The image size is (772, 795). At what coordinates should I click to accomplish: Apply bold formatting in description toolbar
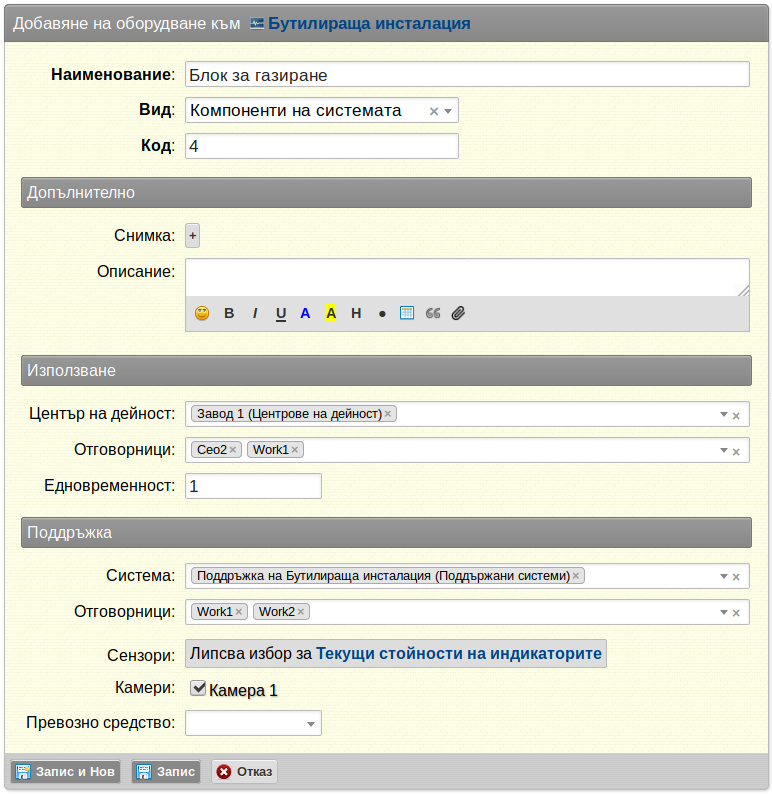tap(229, 313)
